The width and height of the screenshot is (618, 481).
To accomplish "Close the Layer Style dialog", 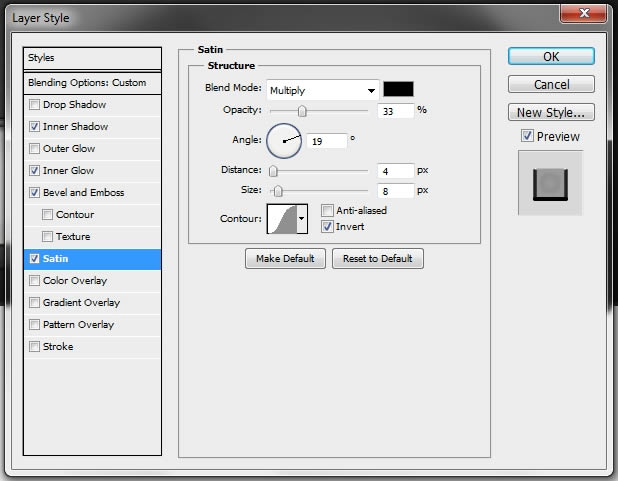I will coord(584,13).
